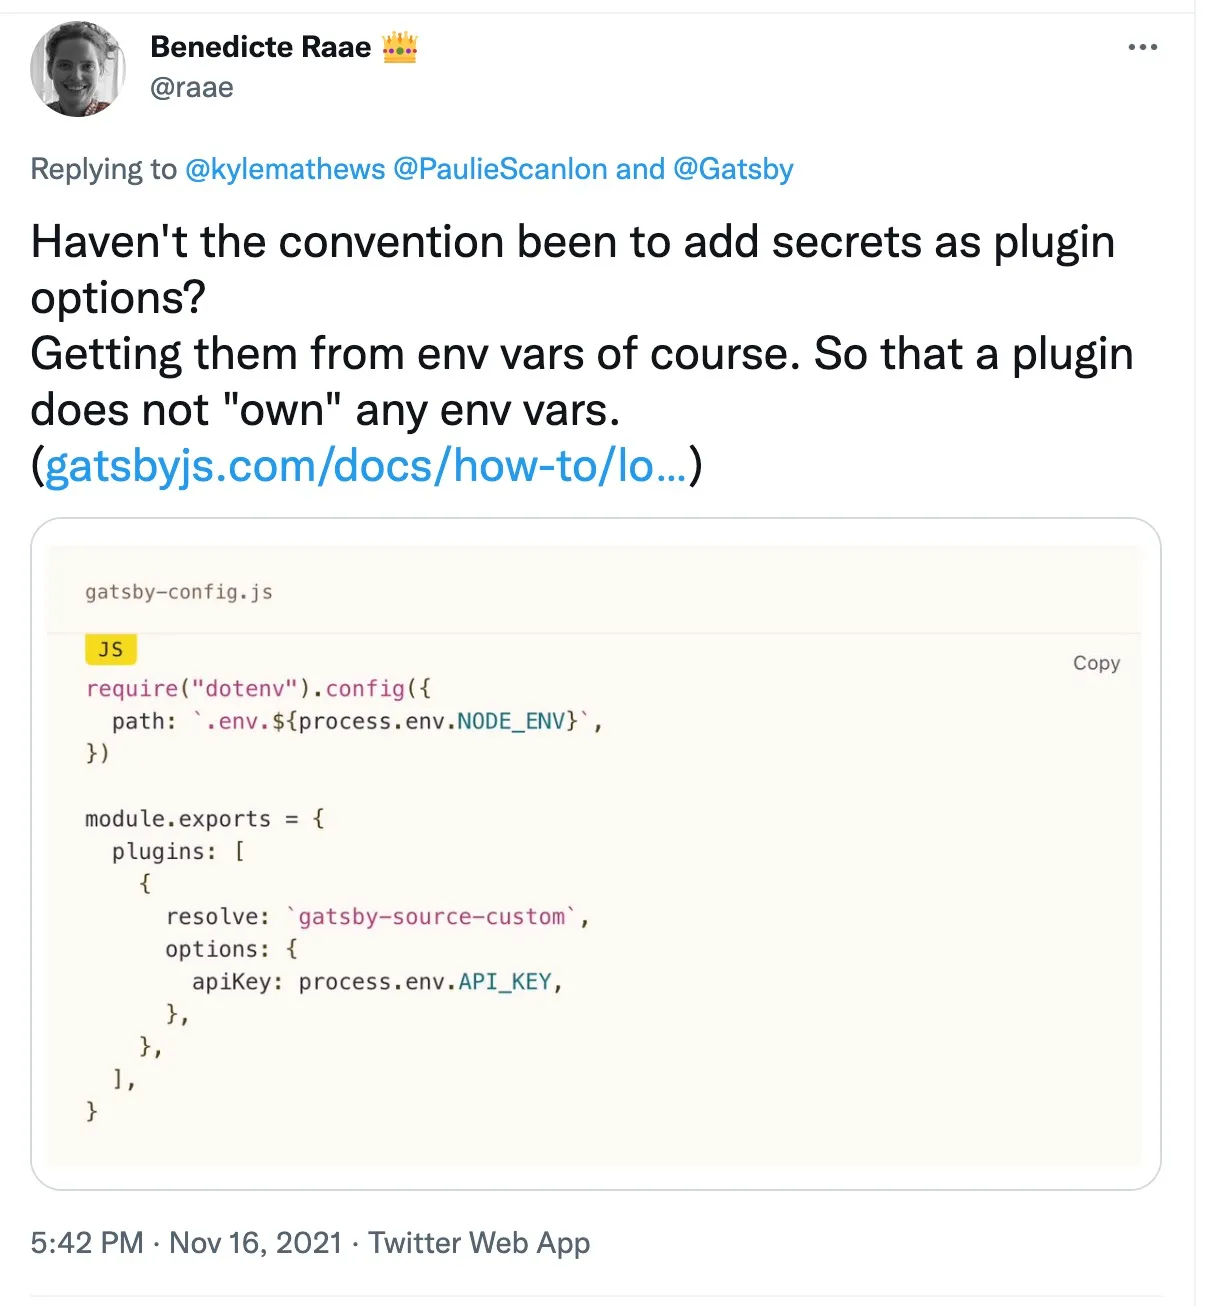Open @kylemathews profile link
Image resolution: width=1206 pixels, height=1306 pixels.
click(283, 169)
